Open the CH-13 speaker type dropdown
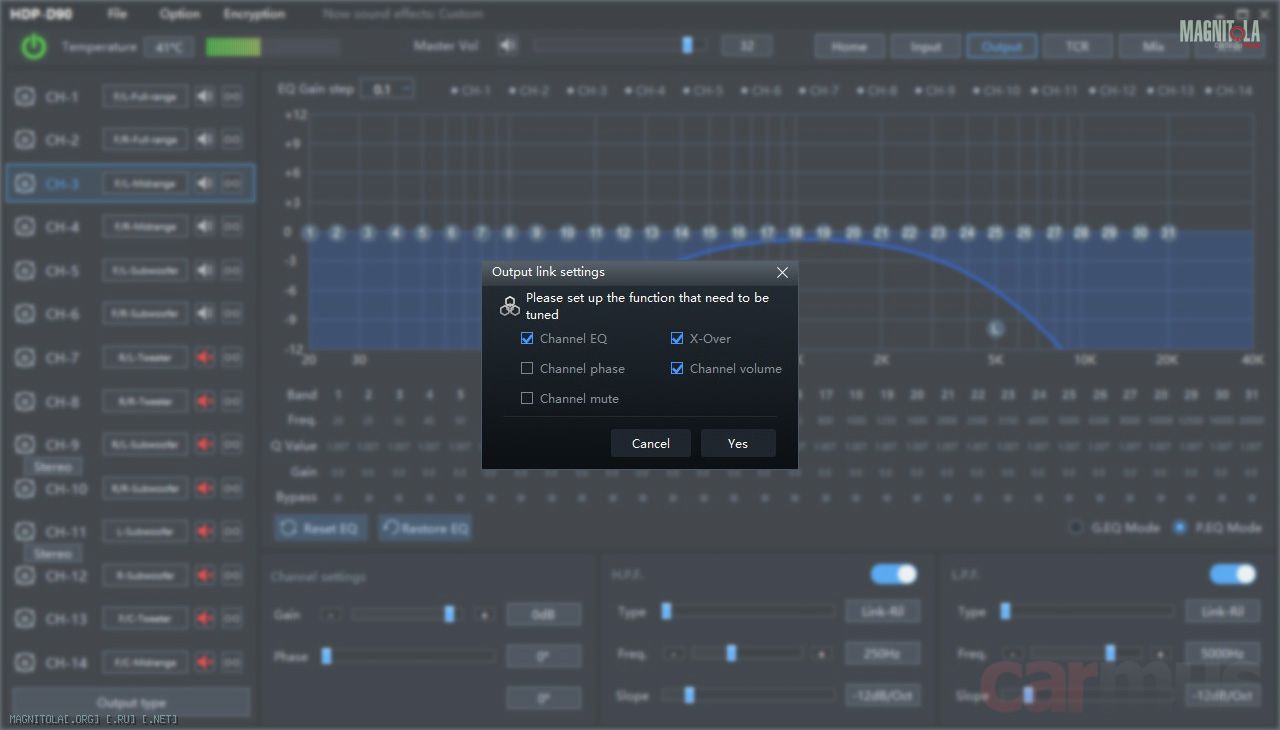Image resolution: width=1280 pixels, height=730 pixels. point(145,619)
